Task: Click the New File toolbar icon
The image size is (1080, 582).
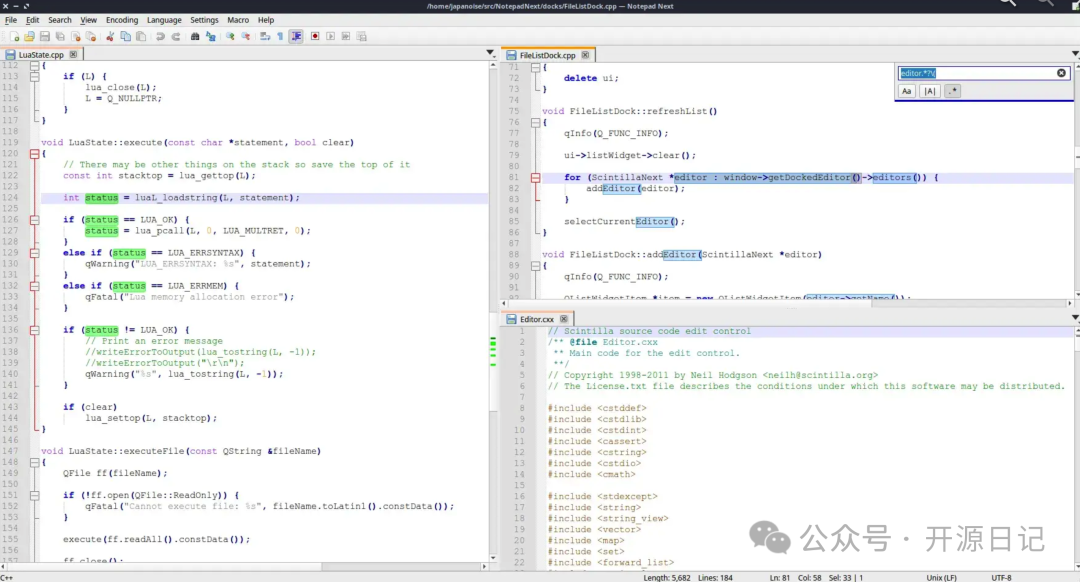Action: (x=14, y=36)
